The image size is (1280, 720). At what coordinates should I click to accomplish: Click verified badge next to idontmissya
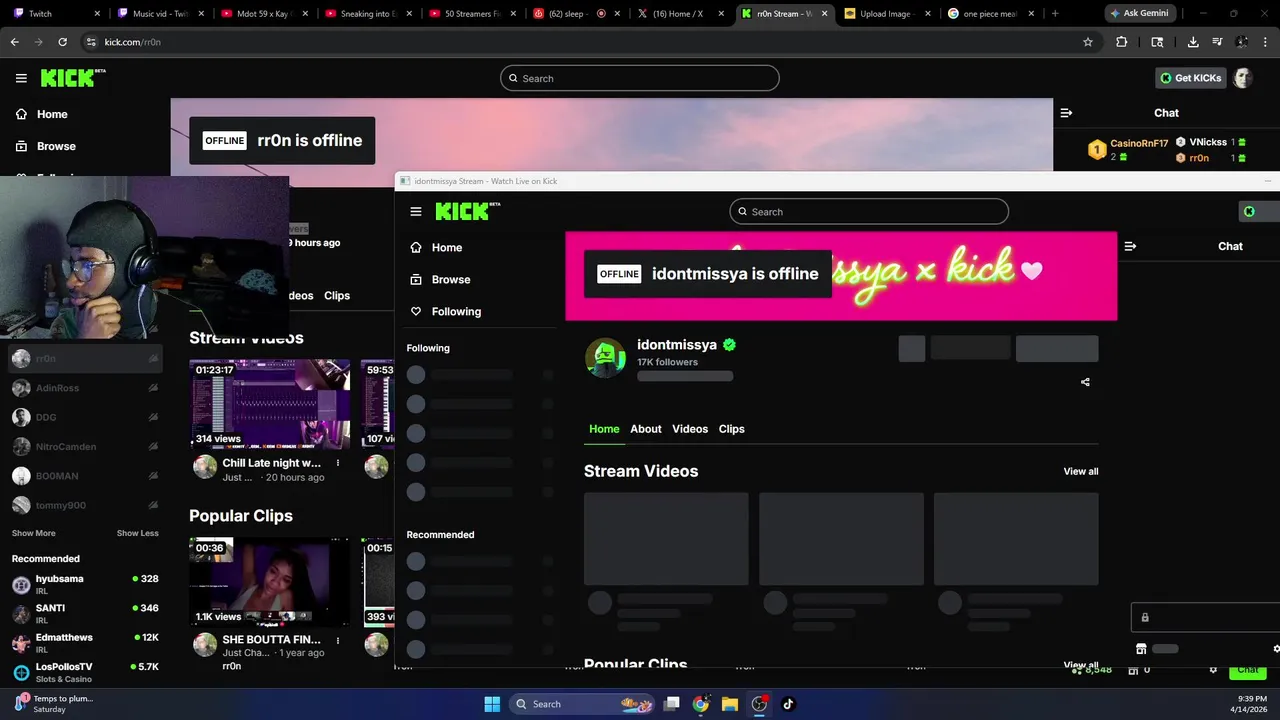730,344
